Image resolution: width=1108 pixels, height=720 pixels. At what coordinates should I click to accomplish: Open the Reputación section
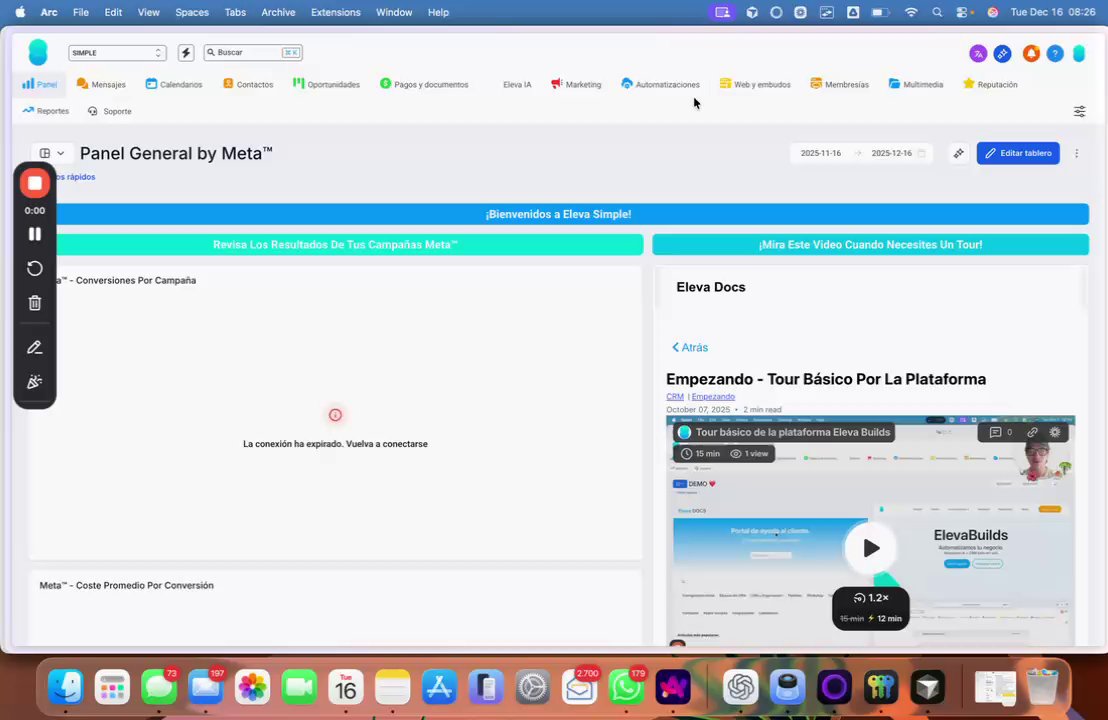click(x=990, y=84)
